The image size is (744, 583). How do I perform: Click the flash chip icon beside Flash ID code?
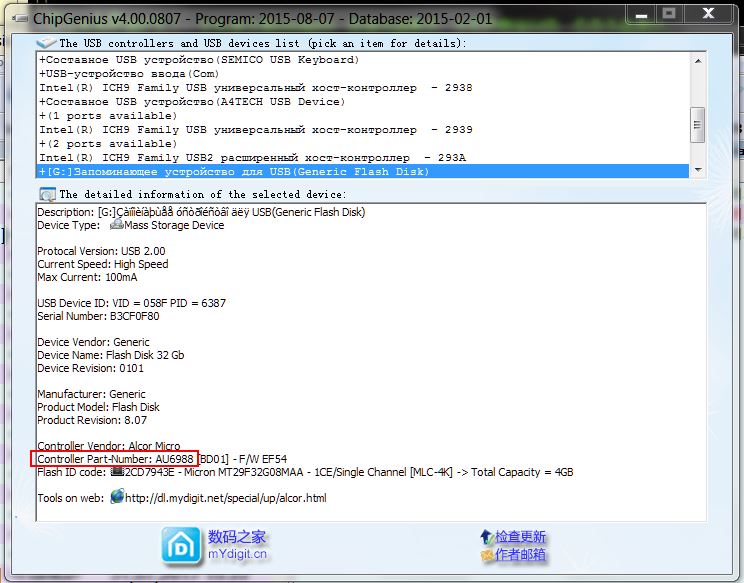[116, 472]
